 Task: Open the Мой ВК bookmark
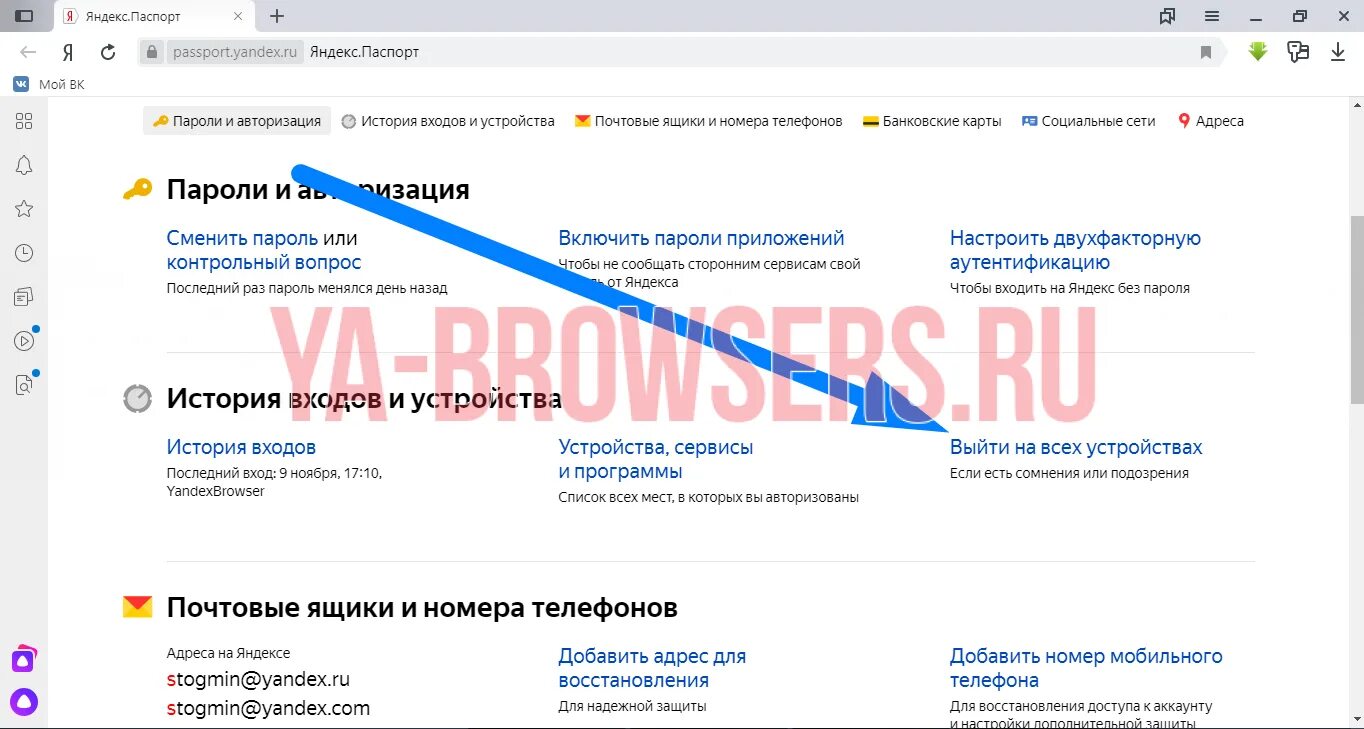[49, 85]
